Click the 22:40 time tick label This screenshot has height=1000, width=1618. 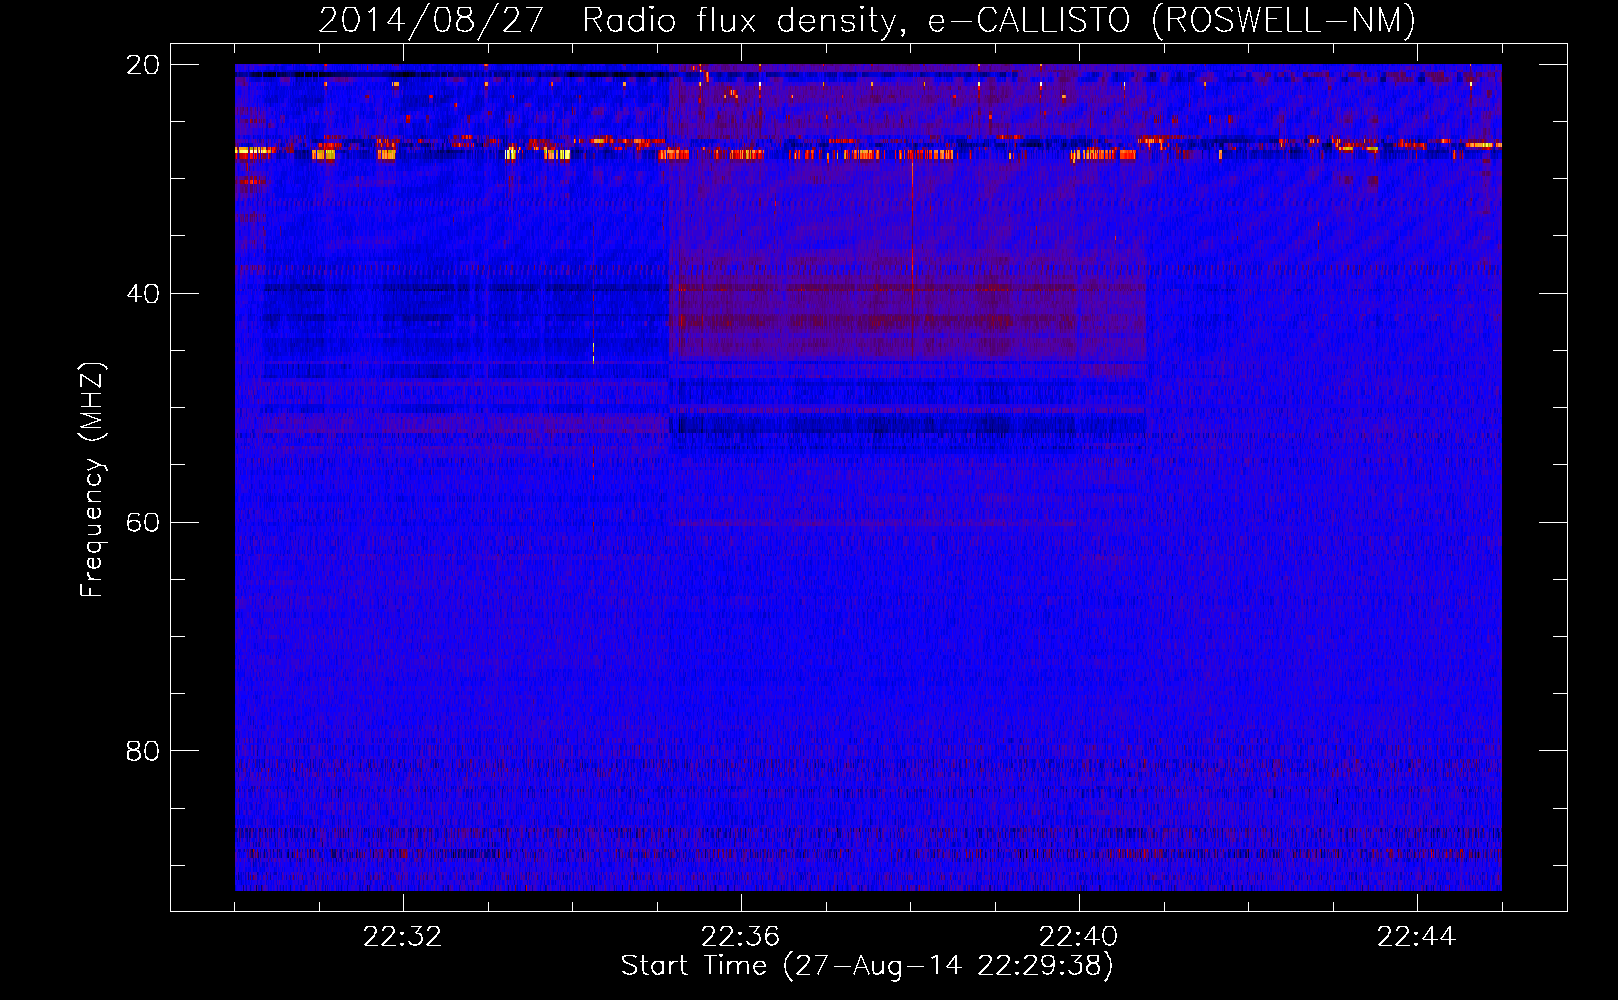[x=1078, y=937]
